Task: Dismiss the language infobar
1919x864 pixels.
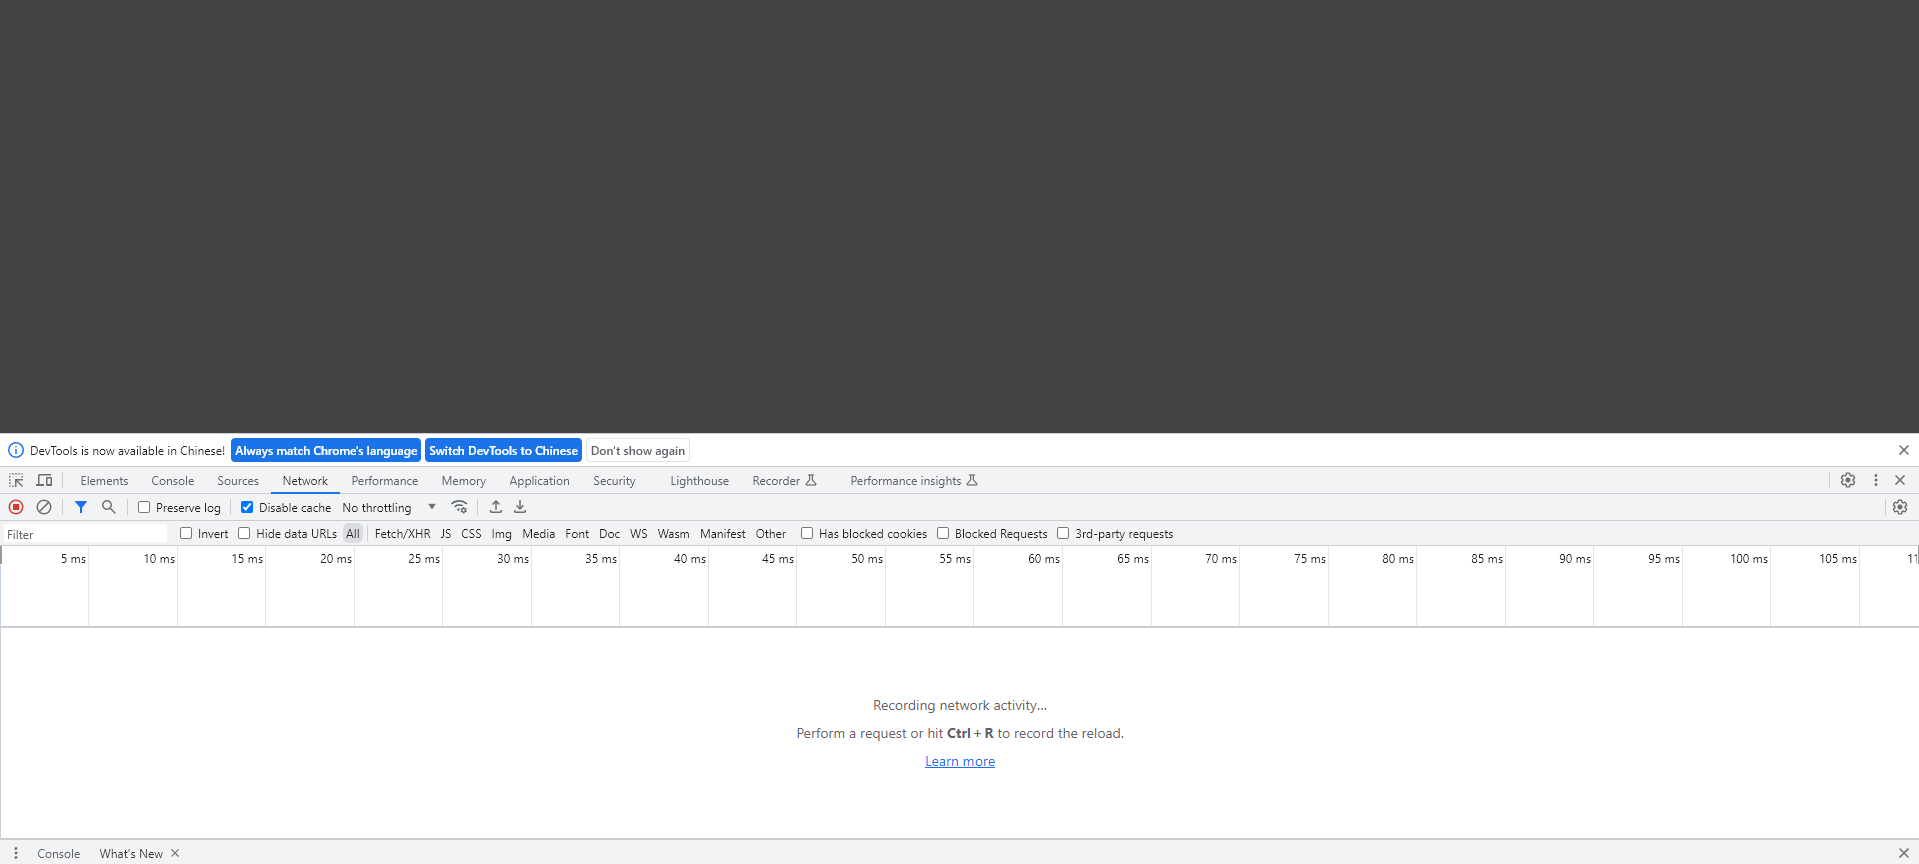Action: point(1904,451)
